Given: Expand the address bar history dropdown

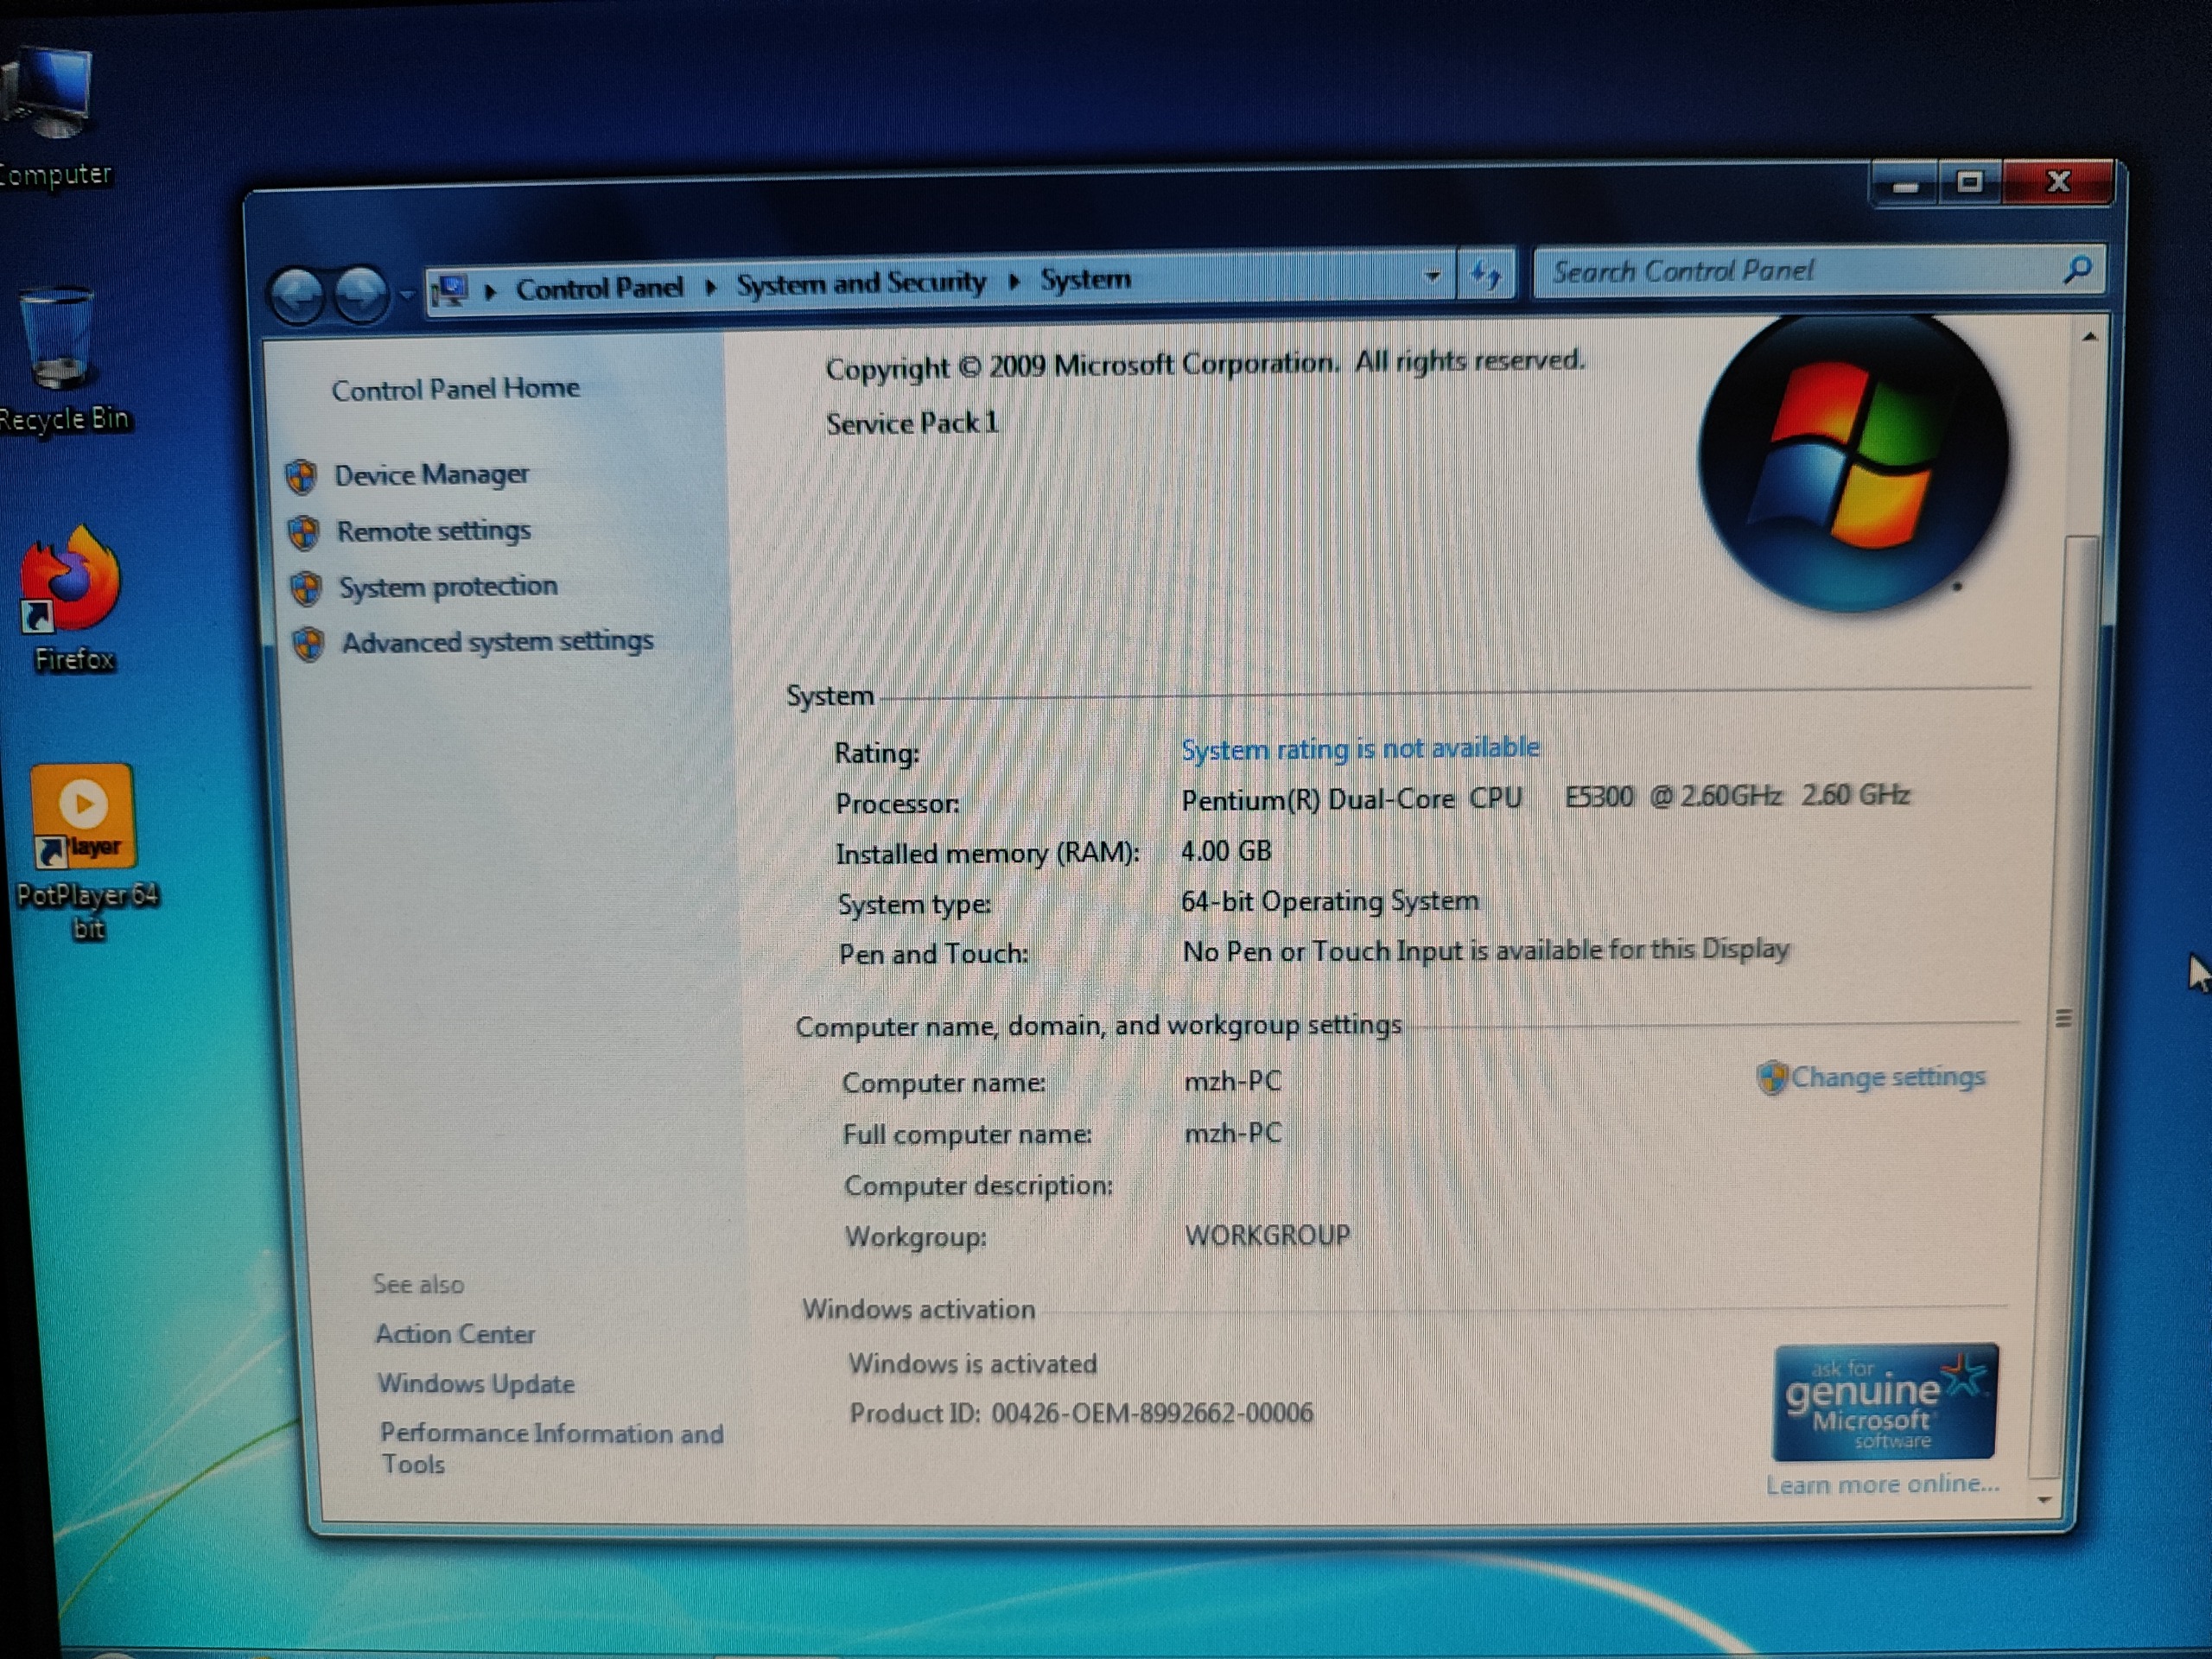Looking at the screenshot, I should click(x=1432, y=276).
